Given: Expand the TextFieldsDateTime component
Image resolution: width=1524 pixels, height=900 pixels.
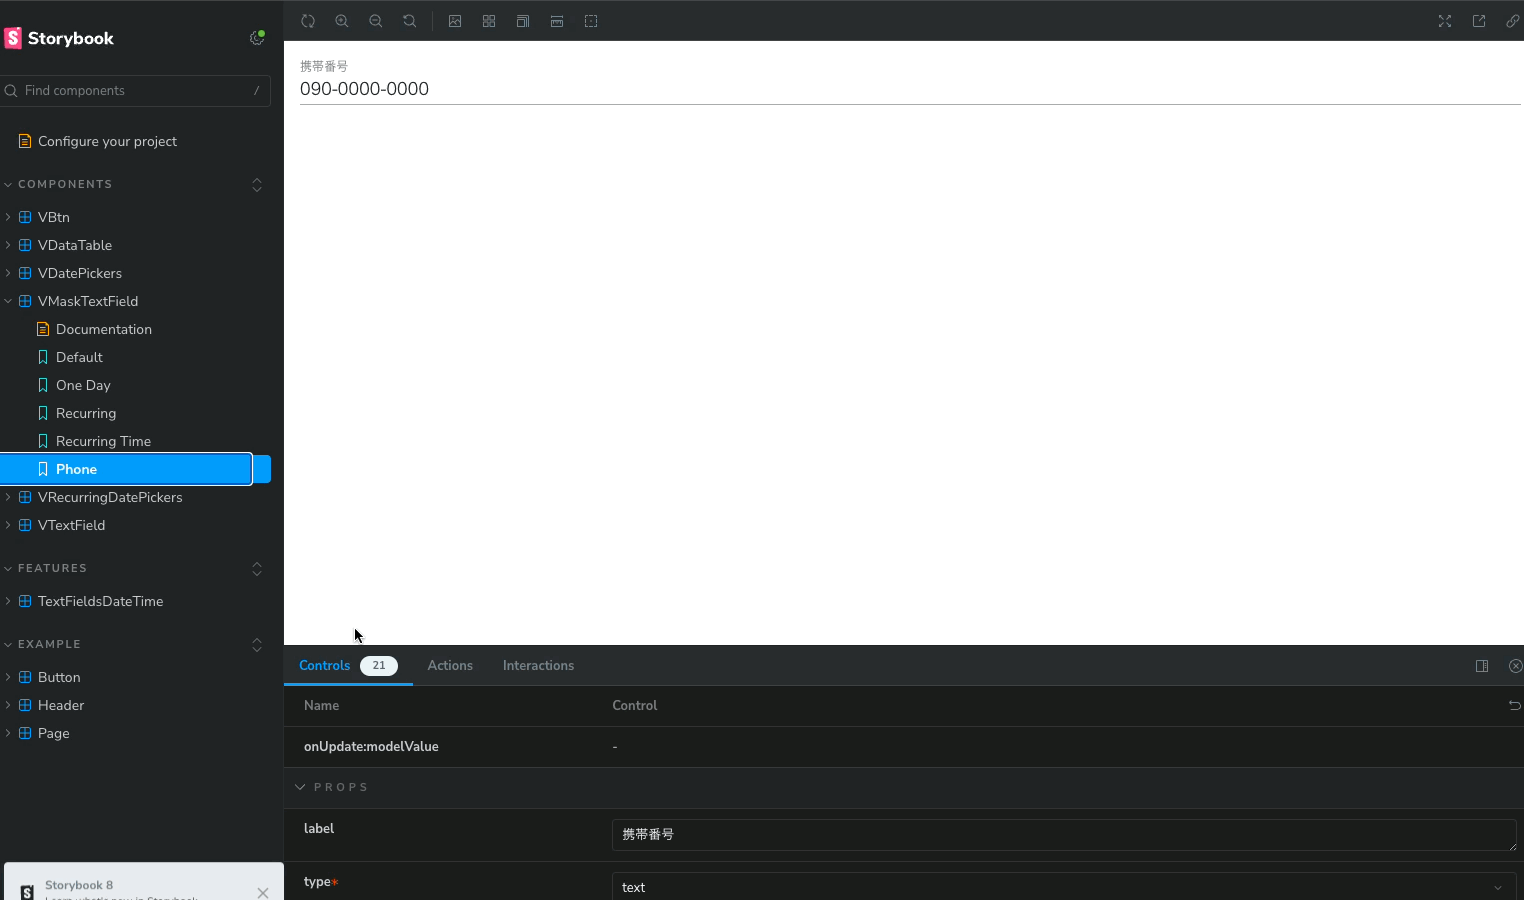Looking at the screenshot, I should point(100,601).
